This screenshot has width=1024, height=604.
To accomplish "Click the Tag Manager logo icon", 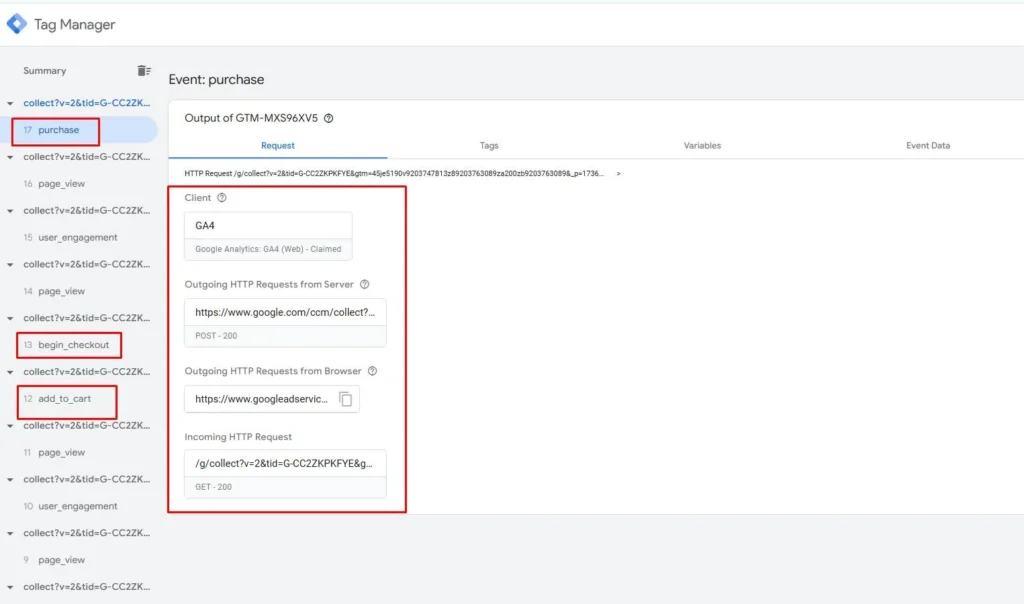I will 17,24.
